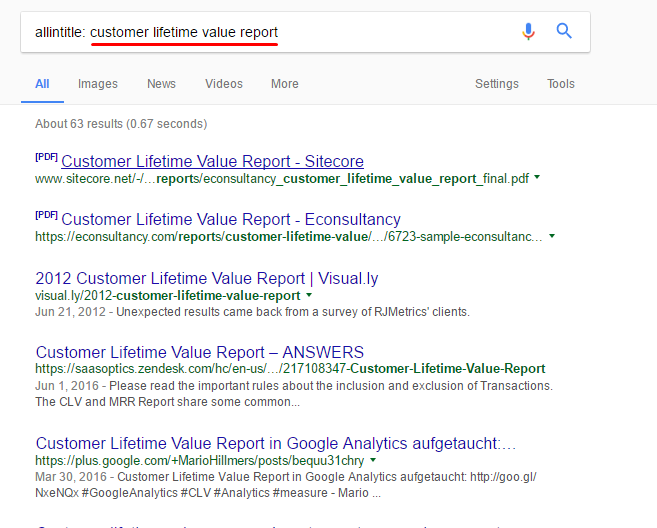Screen dimensions: 657x528
Task: Expand the dropdown arrow beside the sitecore.net URL
Action: 537,178
